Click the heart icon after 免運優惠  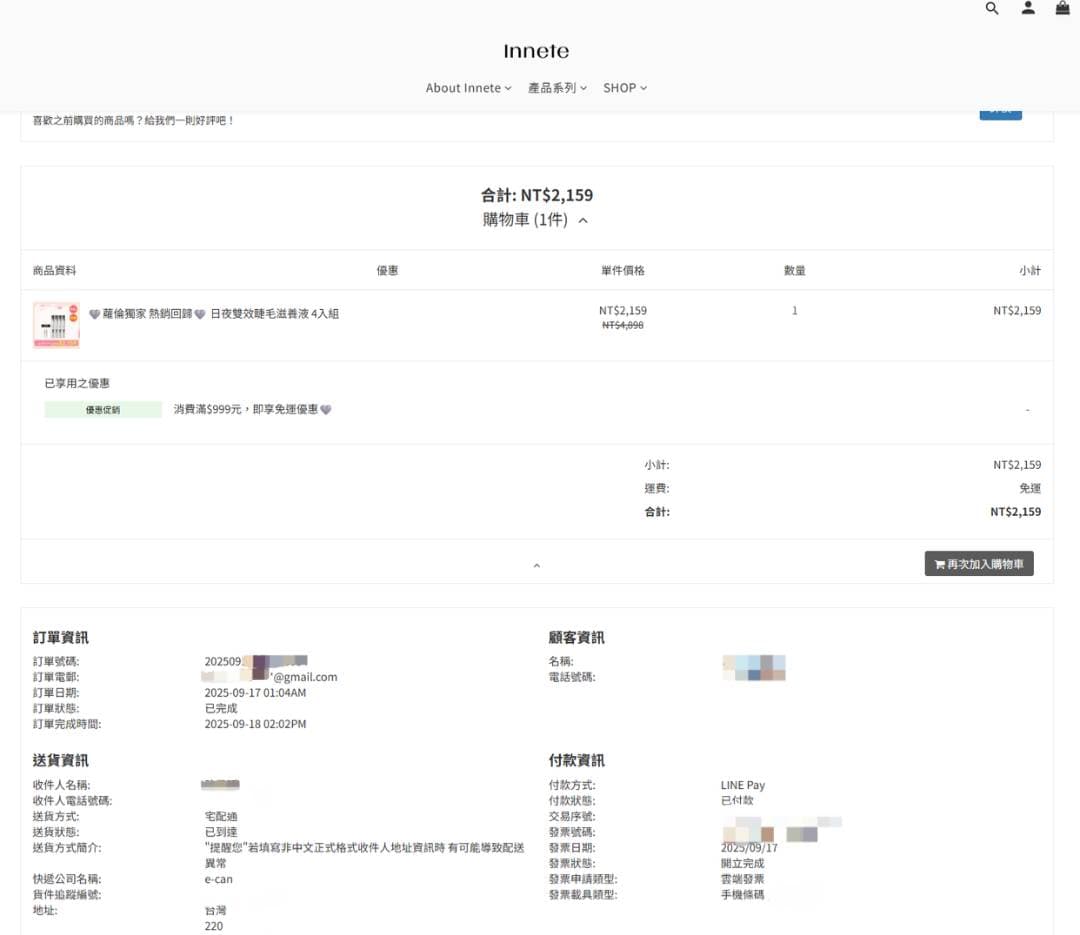pyautogui.click(x=326, y=409)
